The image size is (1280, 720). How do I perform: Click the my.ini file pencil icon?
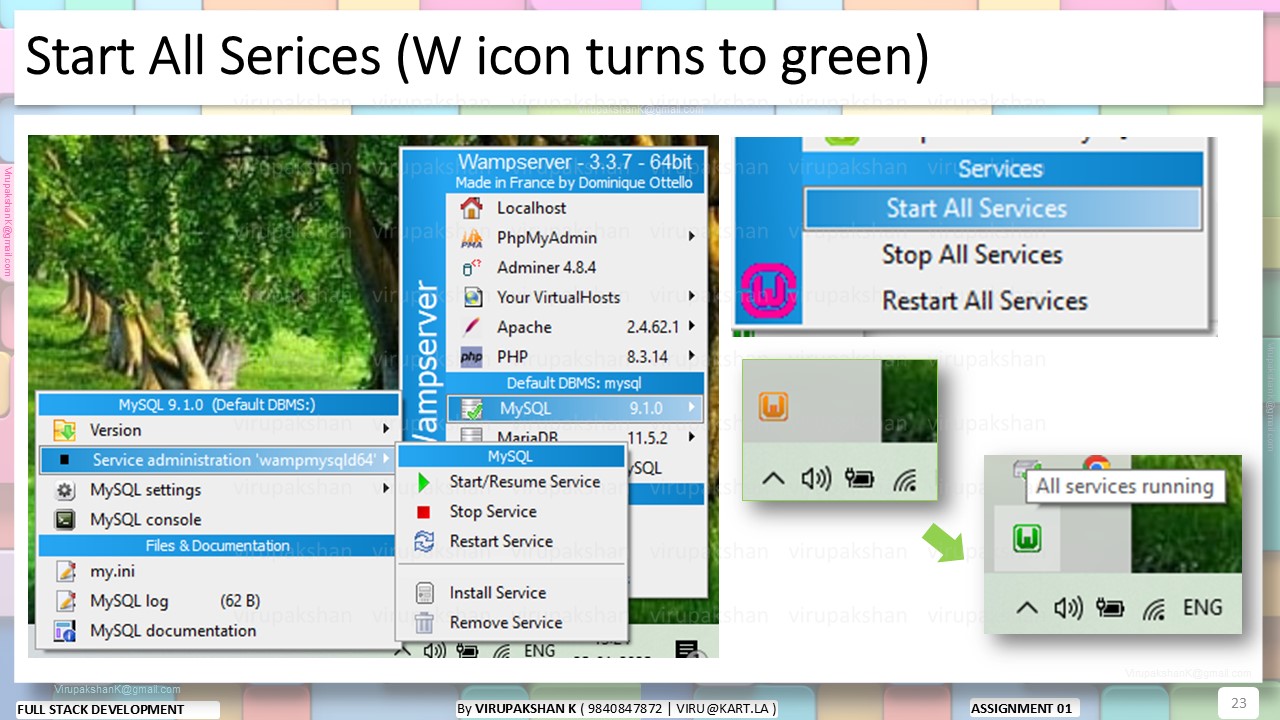[x=65, y=571]
